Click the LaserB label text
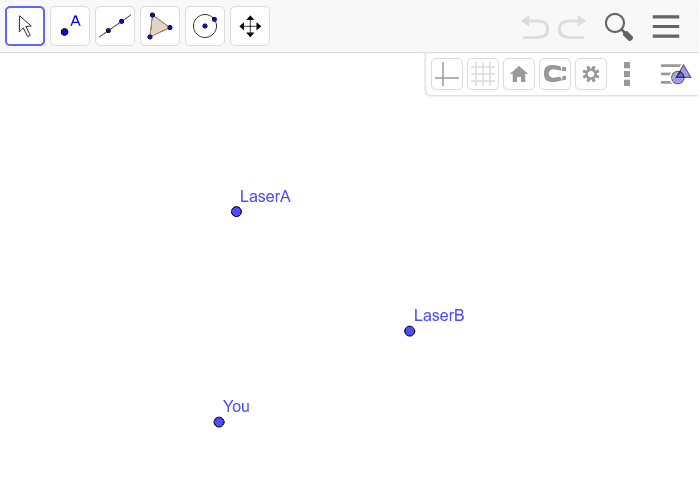 pos(439,316)
